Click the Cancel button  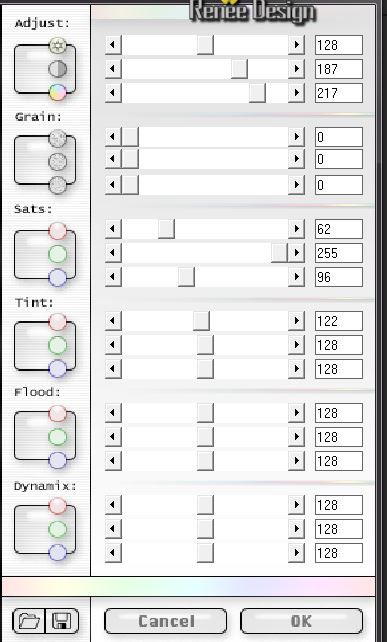tap(166, 621)
